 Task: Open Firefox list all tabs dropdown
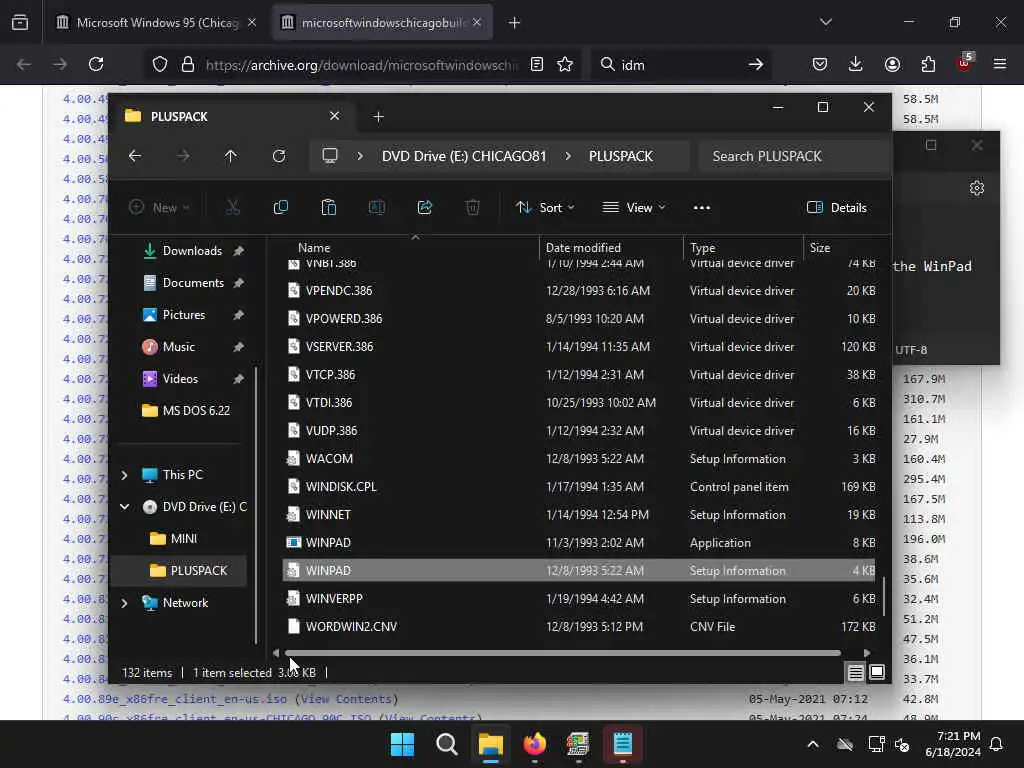click(826, 22)
